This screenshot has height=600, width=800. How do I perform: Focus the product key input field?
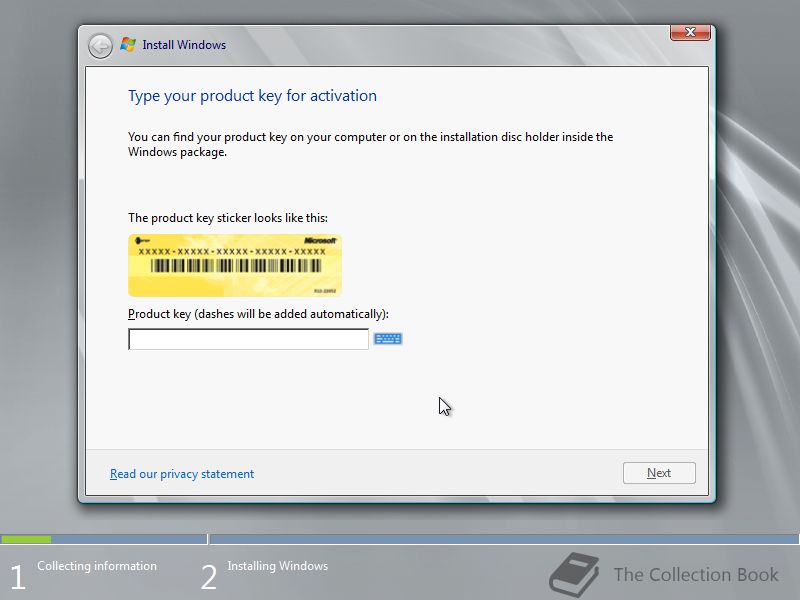point(248,339)
